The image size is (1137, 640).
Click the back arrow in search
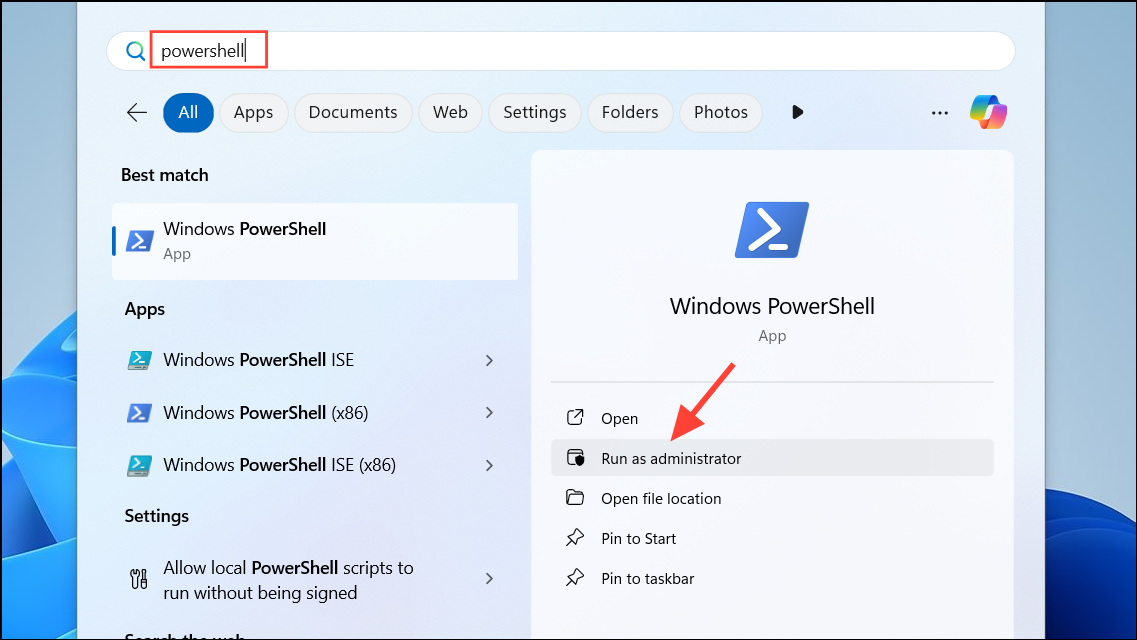tap(136, 112)
